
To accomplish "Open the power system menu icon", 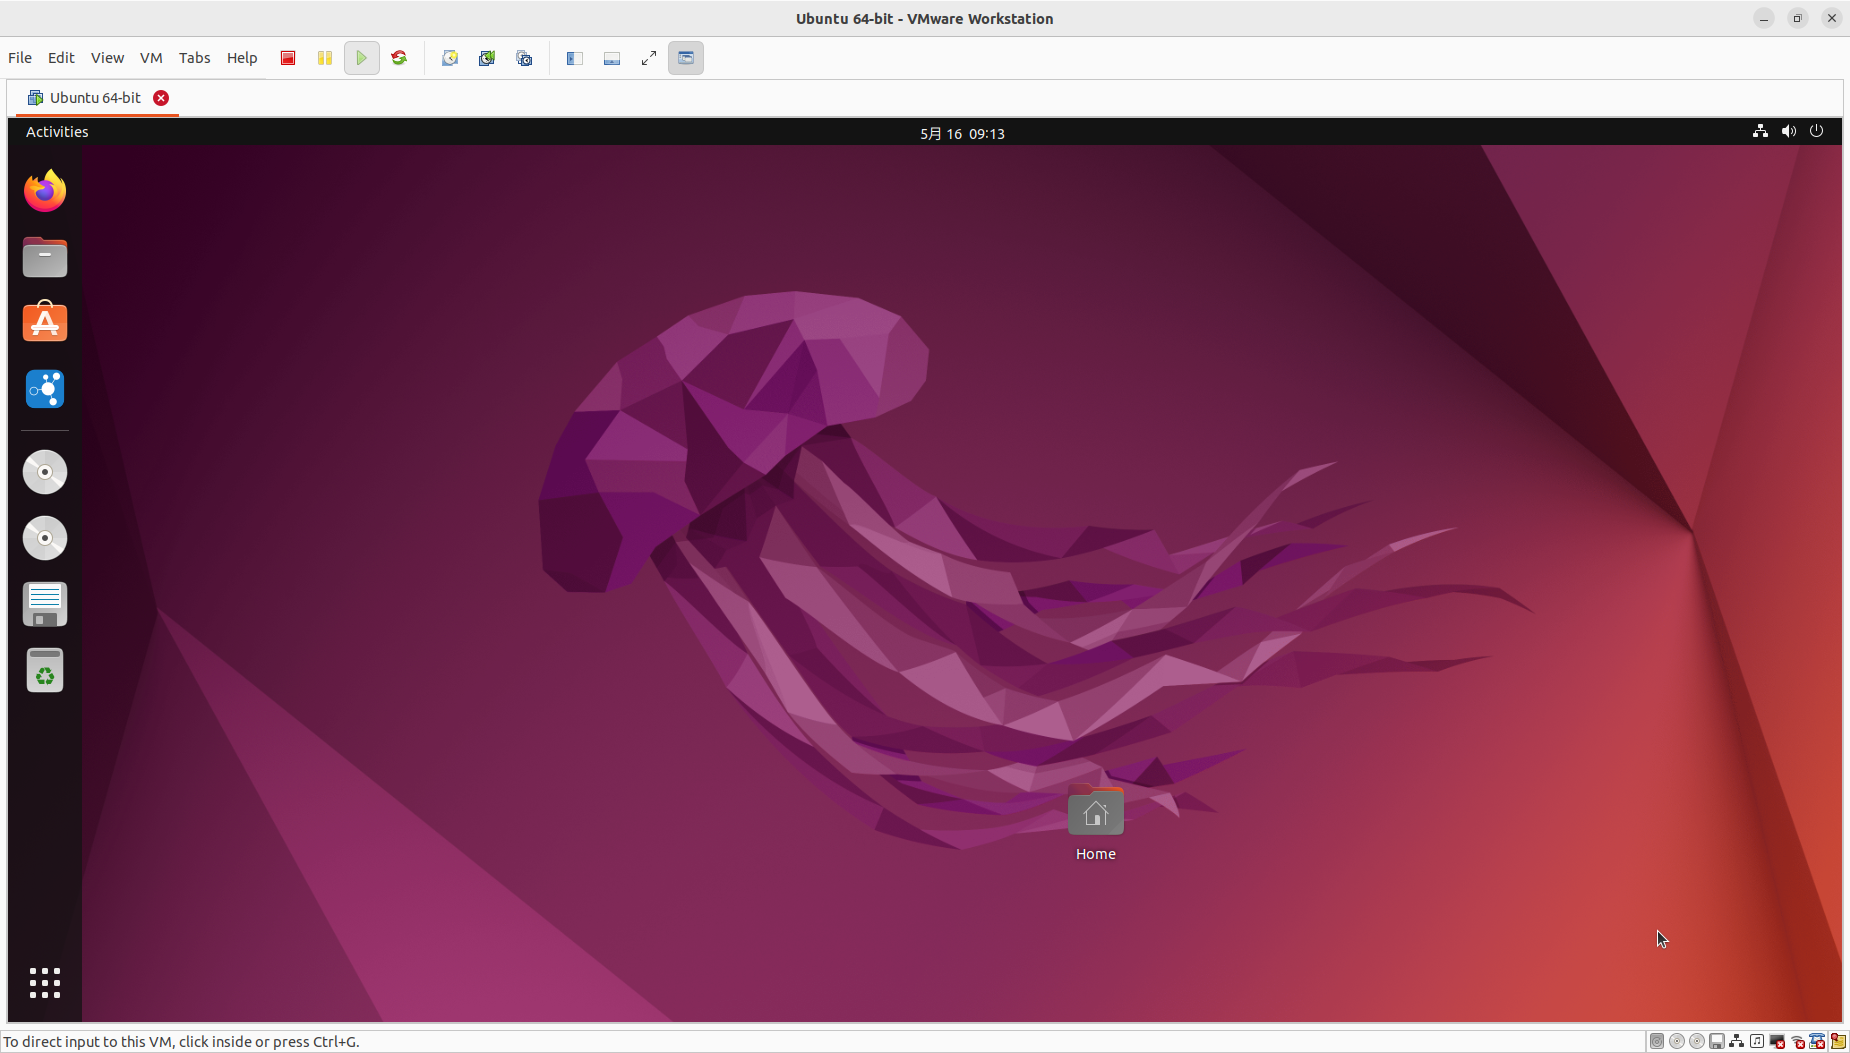I will [1817, 131].
